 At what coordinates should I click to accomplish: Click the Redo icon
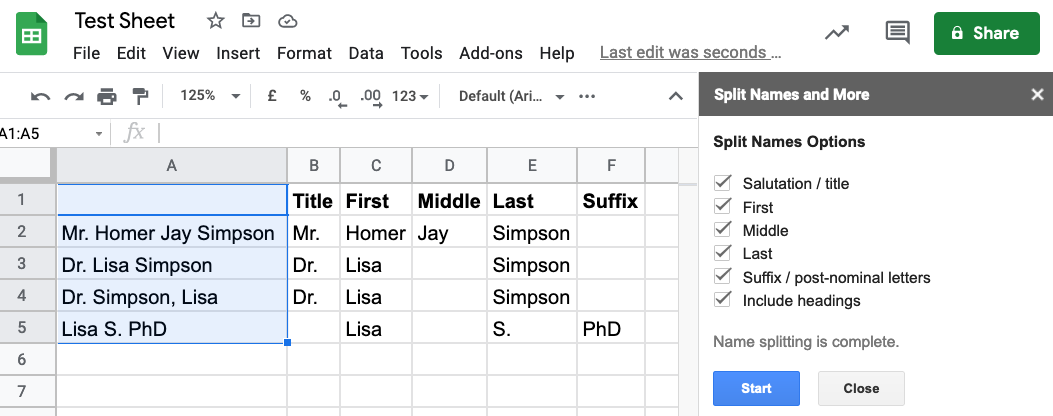[x=74, y=96]
